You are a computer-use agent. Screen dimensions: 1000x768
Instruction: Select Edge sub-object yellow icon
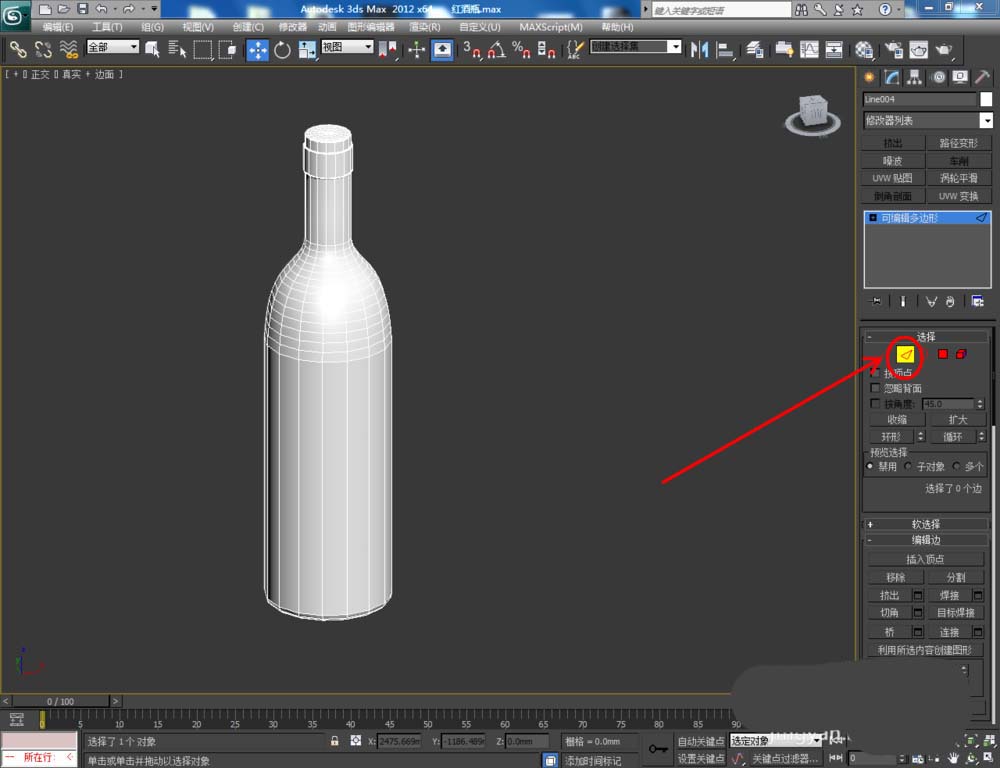click(905, 354)
